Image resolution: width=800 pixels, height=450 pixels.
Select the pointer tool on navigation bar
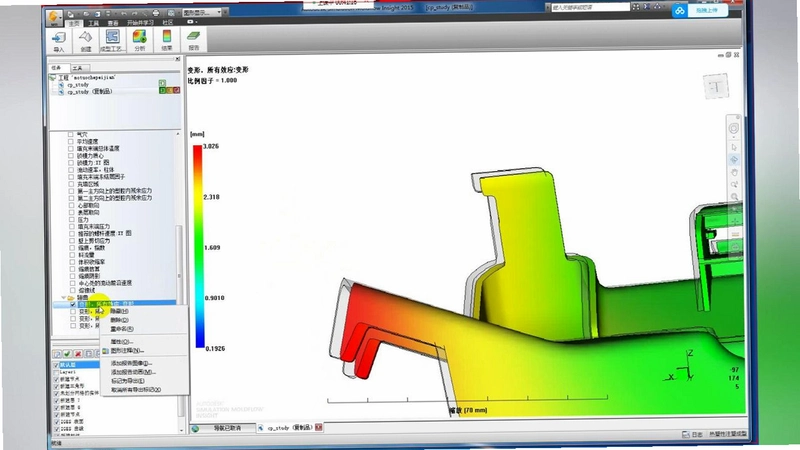pyautogui.click(x=734, y=147)
